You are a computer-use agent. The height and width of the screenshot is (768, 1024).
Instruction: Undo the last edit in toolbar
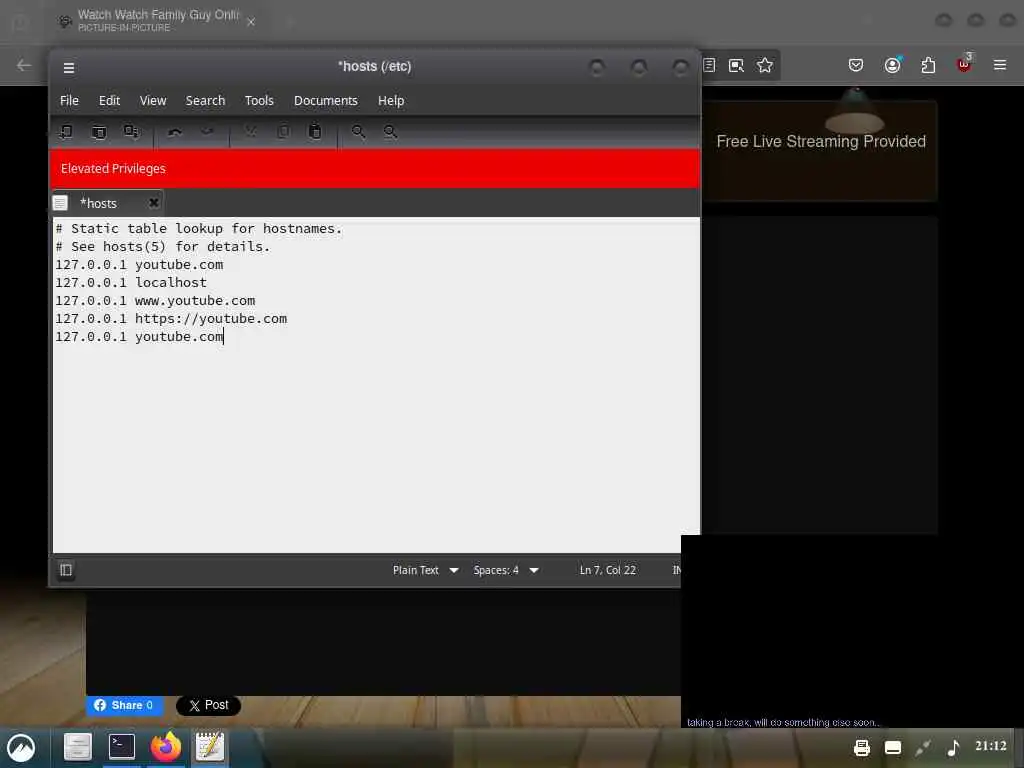point(174,132)
